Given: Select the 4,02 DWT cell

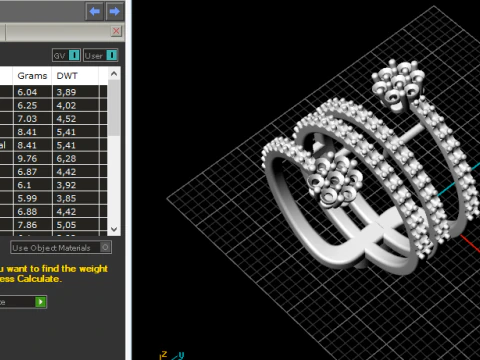Looking at the screenshot, I should tap(76, 105).
